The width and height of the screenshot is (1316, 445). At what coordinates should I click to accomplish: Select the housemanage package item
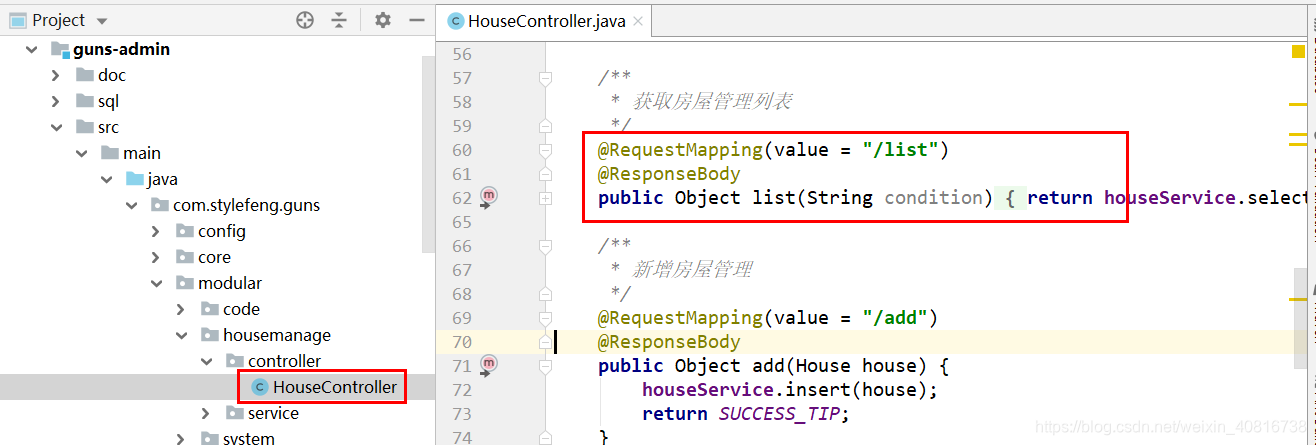pyautogui.click(x=277, y=335)
